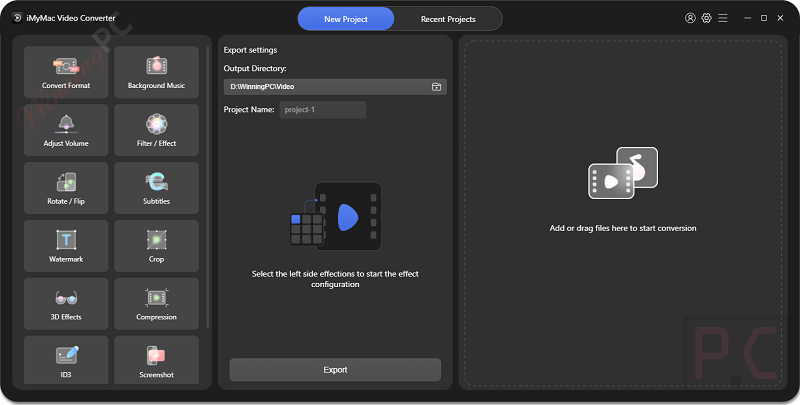This screenshot has height=405, width=800.
Task: Click the 'Project Name:' label
Action: point(248,110)
